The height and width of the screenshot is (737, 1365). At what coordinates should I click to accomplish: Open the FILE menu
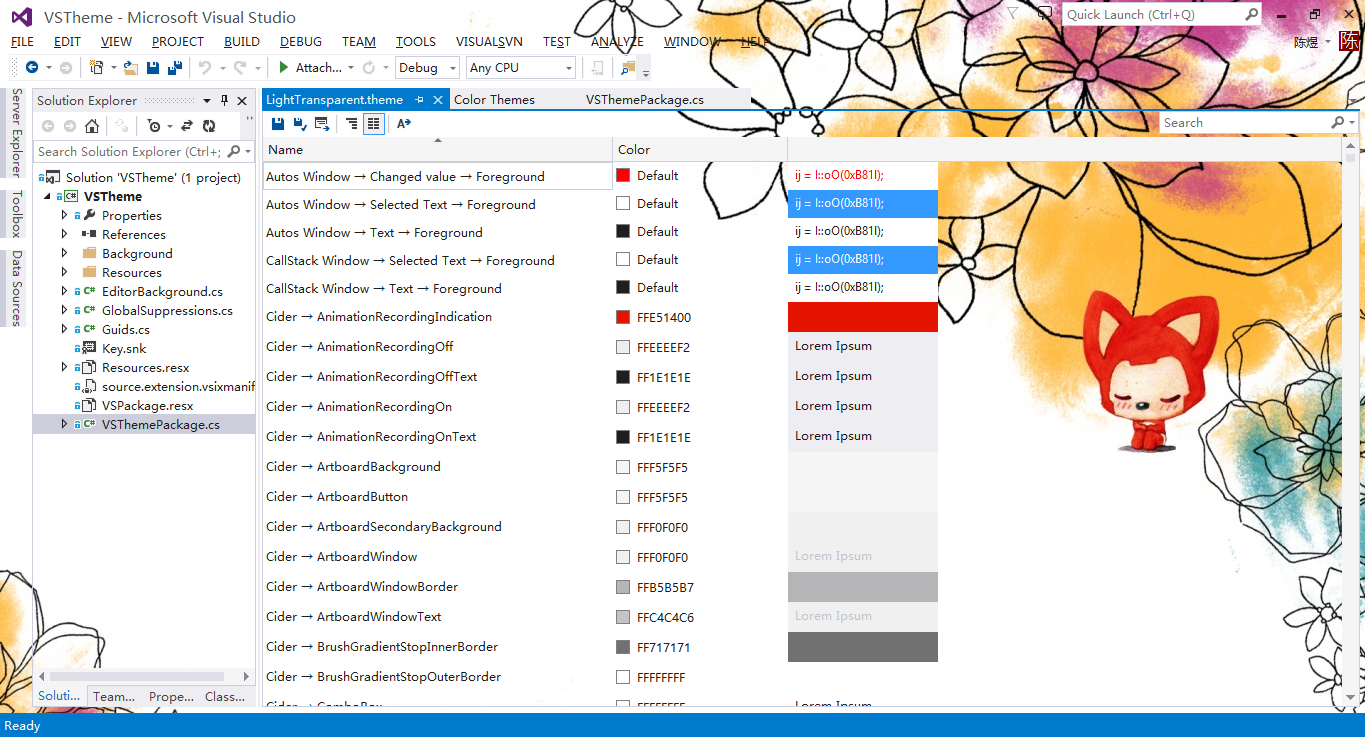[x=22, y=41]
